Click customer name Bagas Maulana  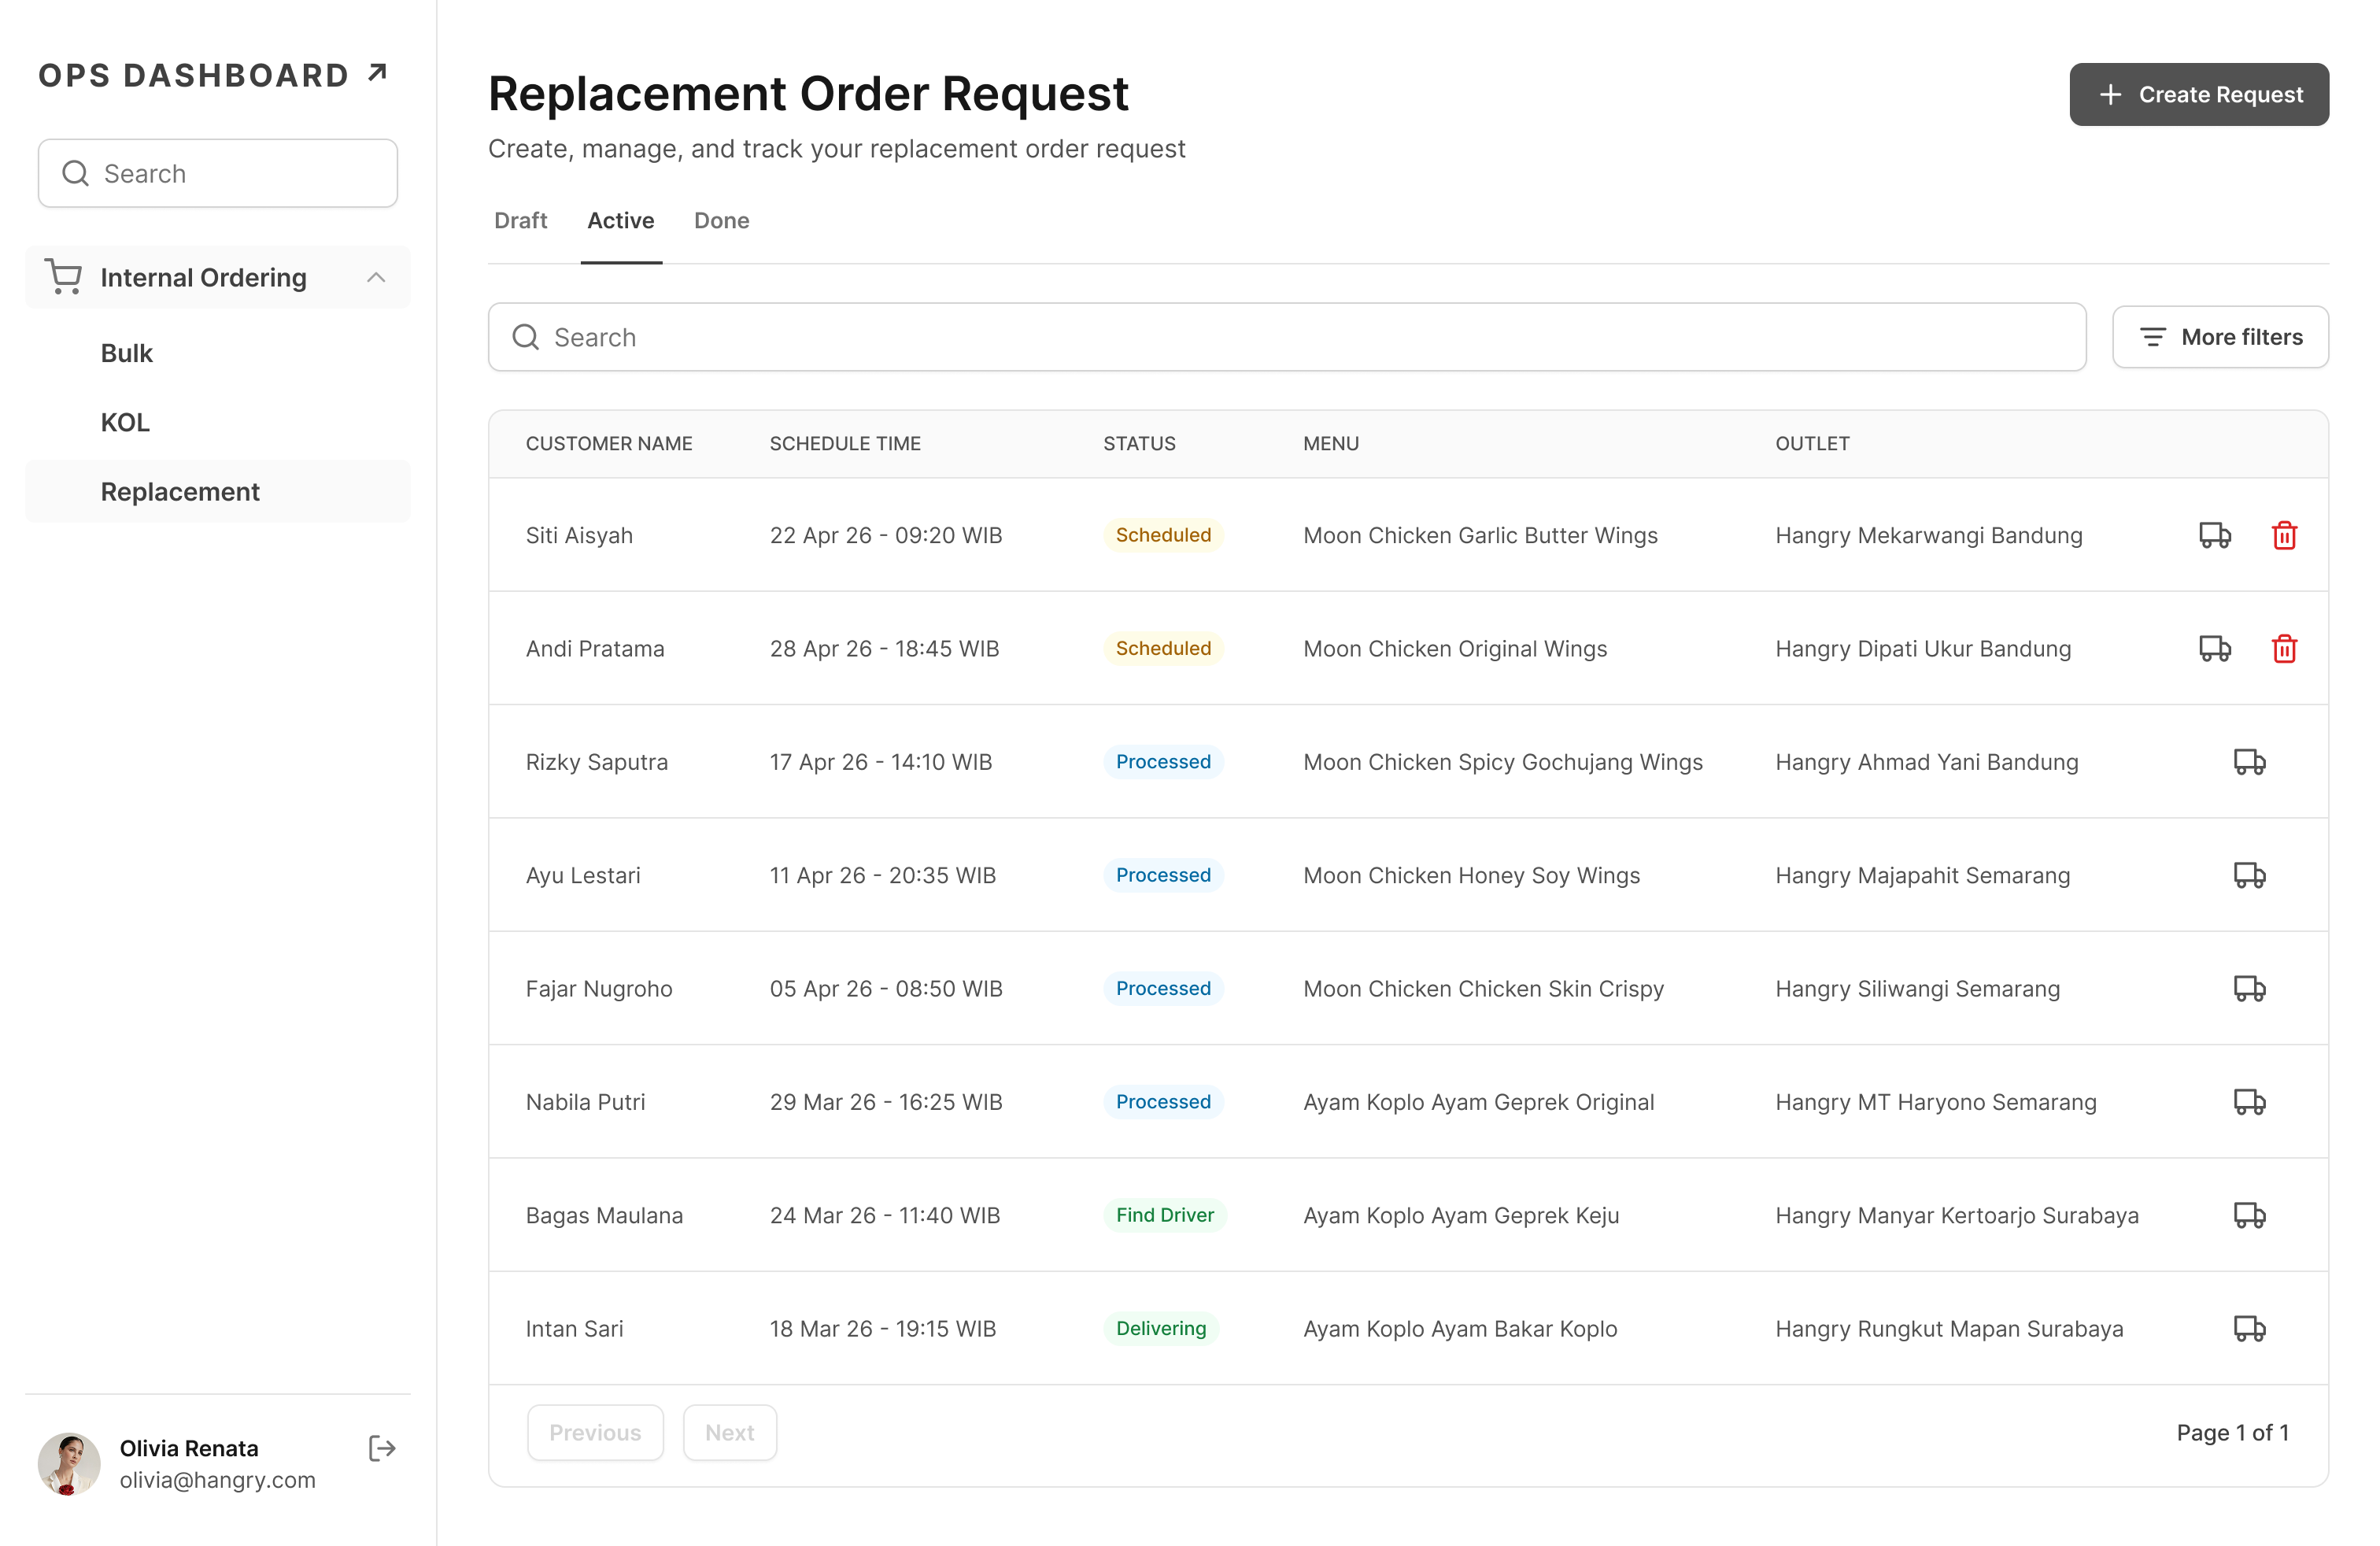point(605,1215)
